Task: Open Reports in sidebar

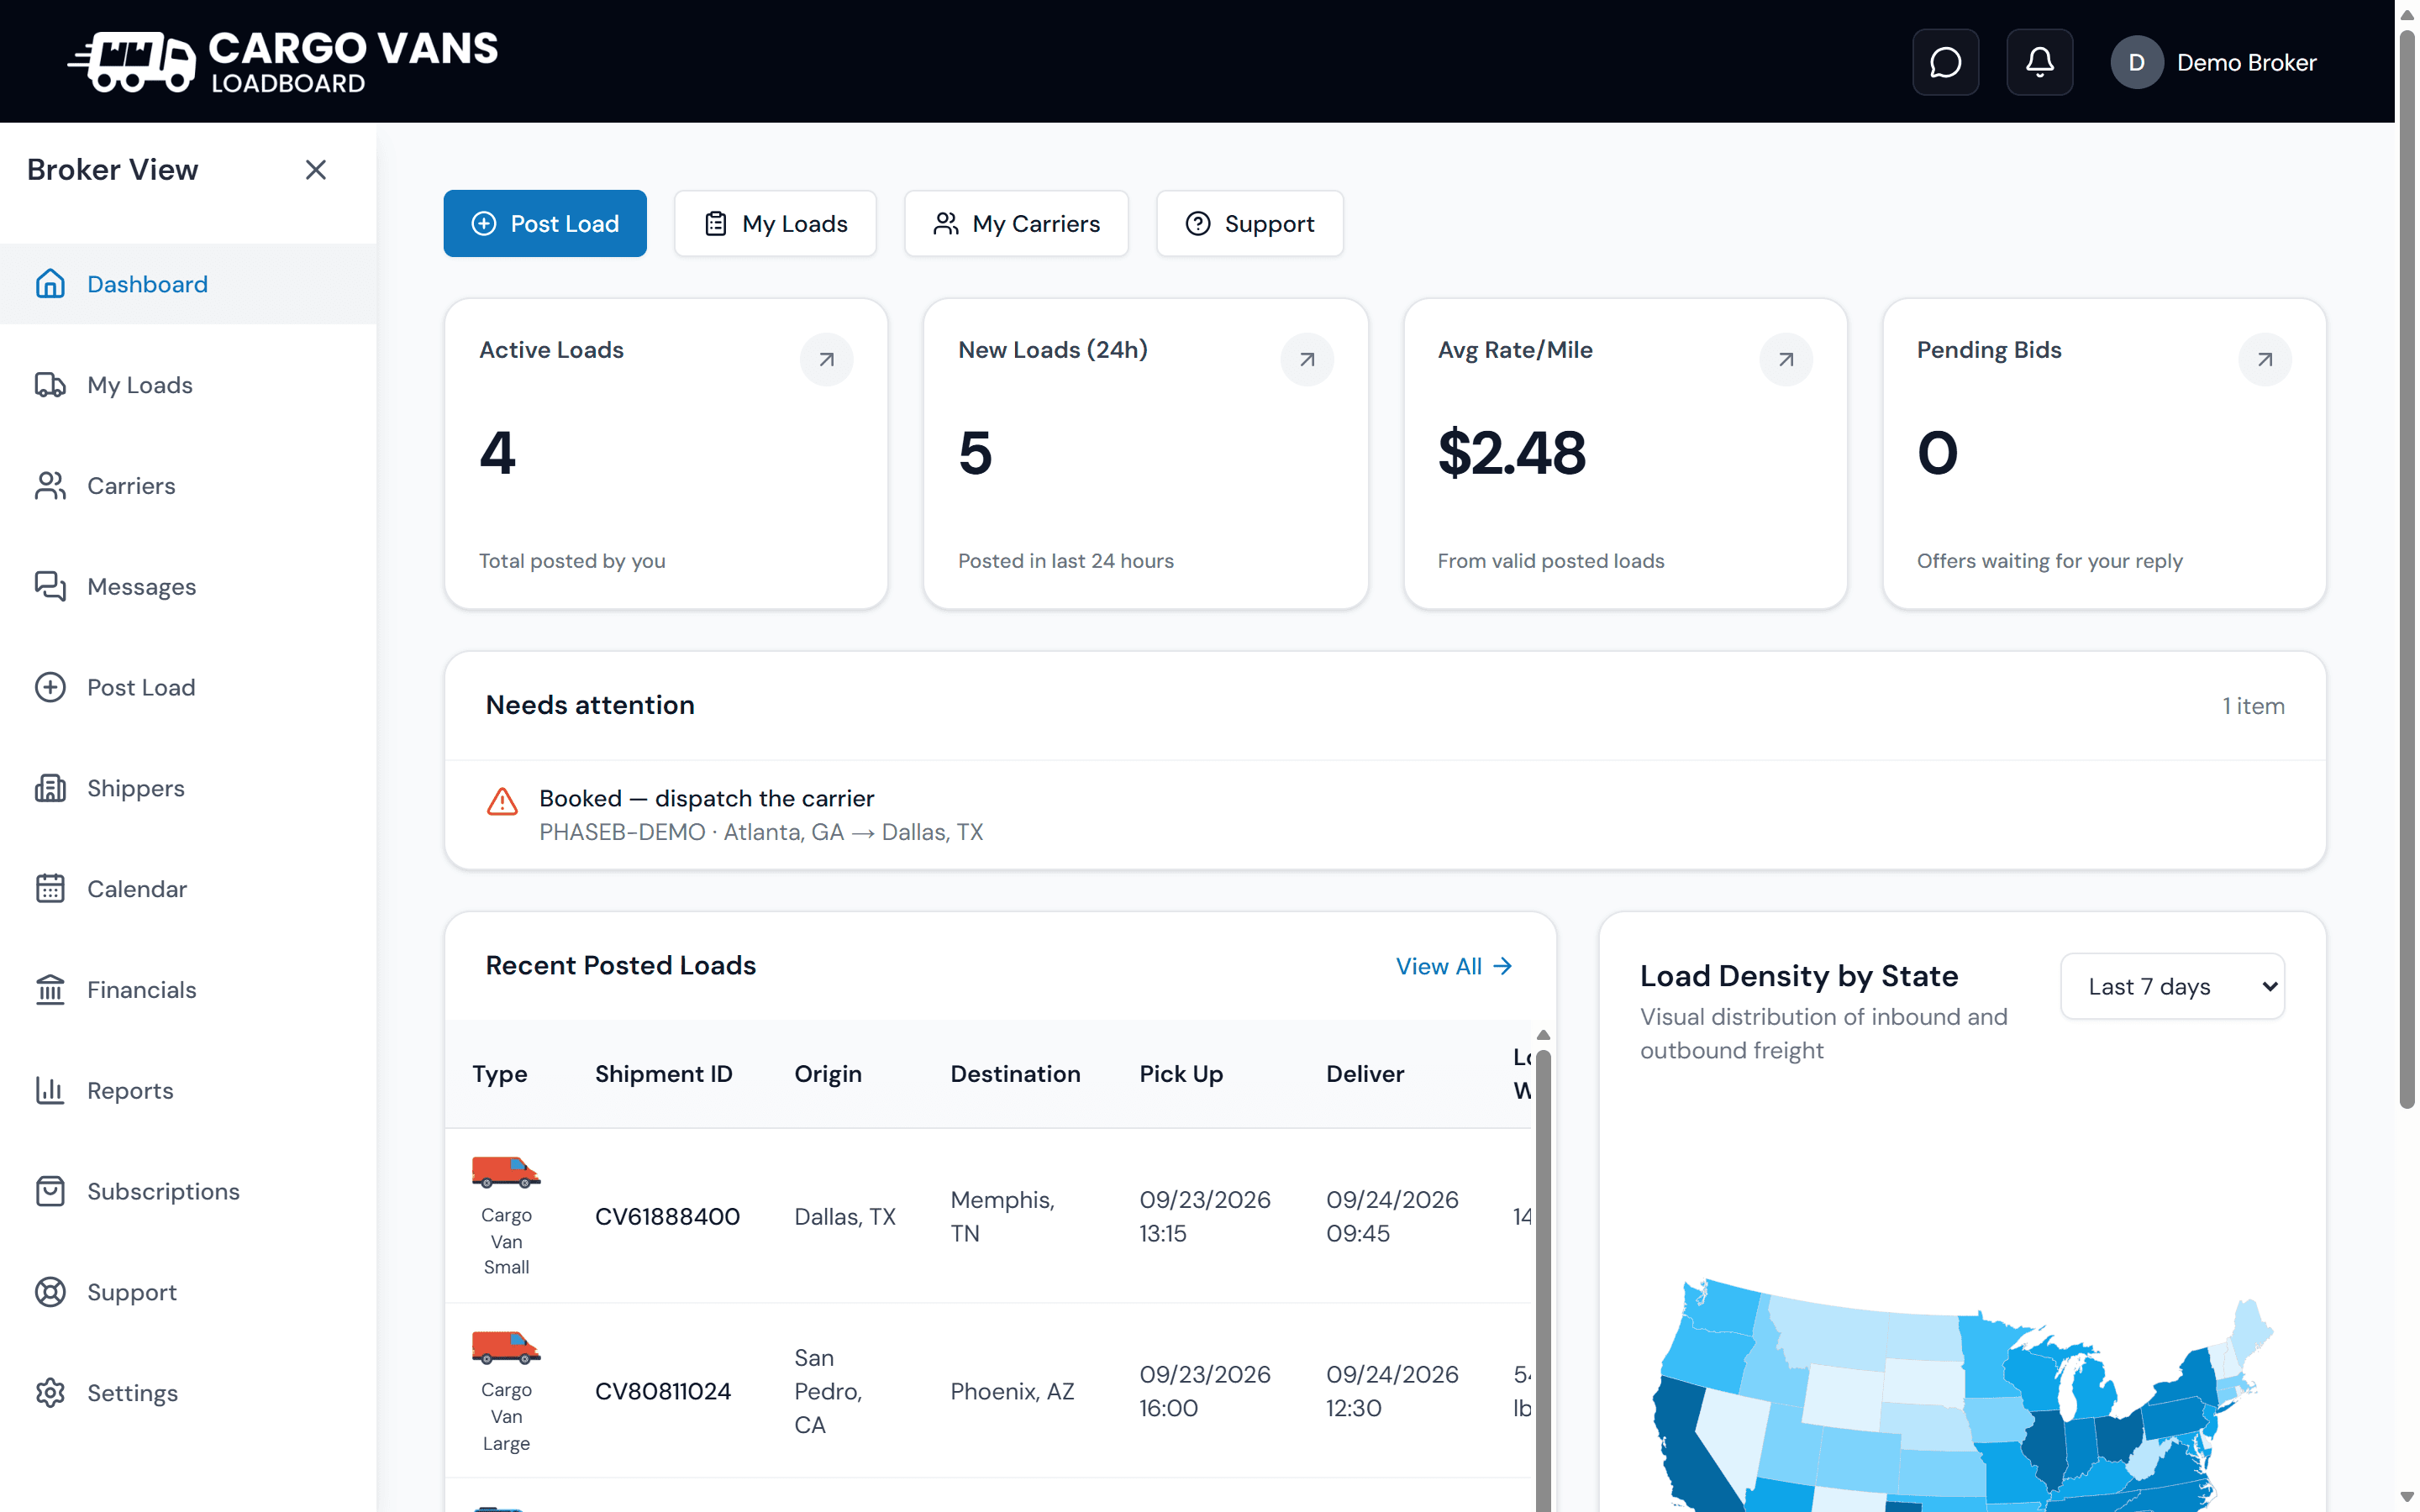Action: point(188,1091)
